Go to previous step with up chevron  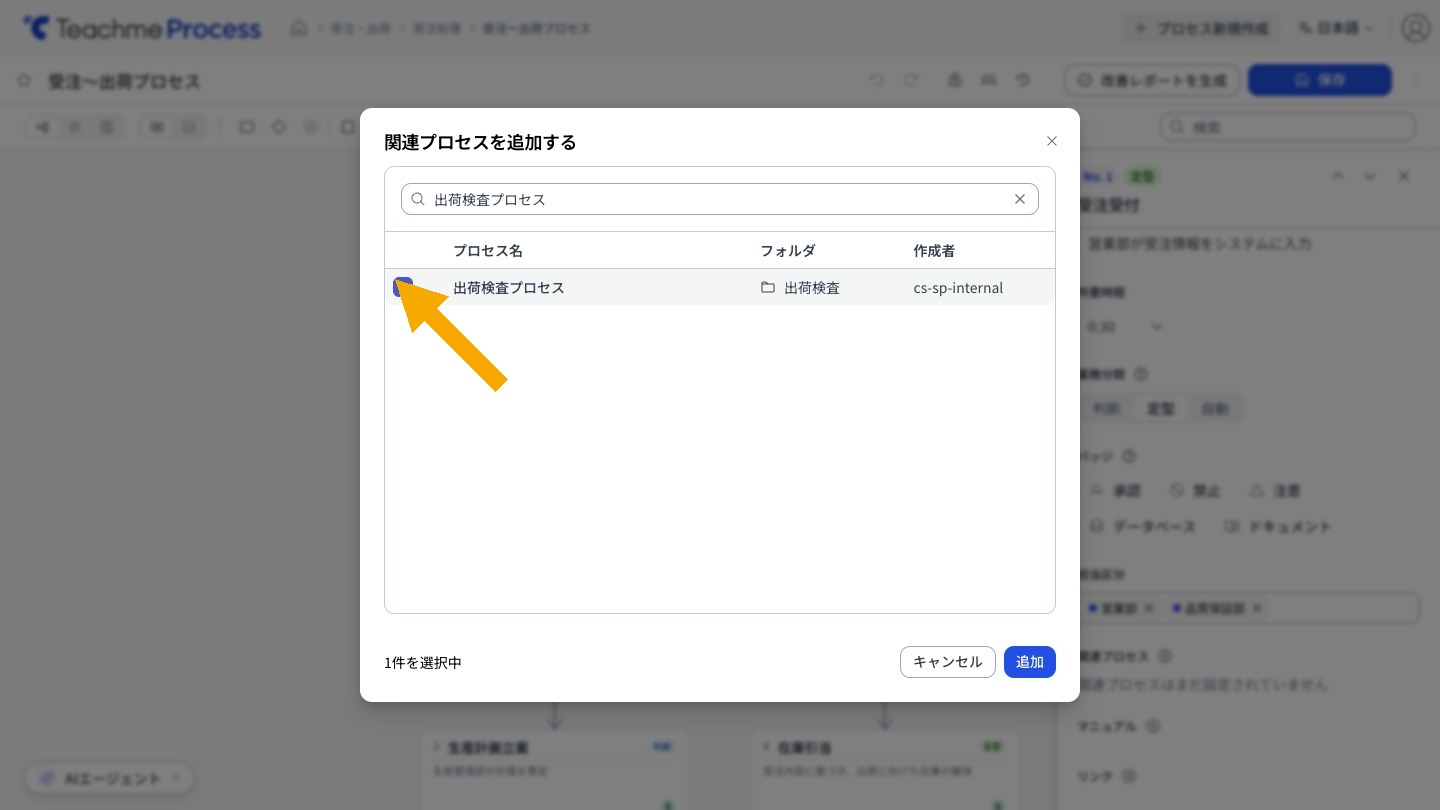pos(1338,176)
